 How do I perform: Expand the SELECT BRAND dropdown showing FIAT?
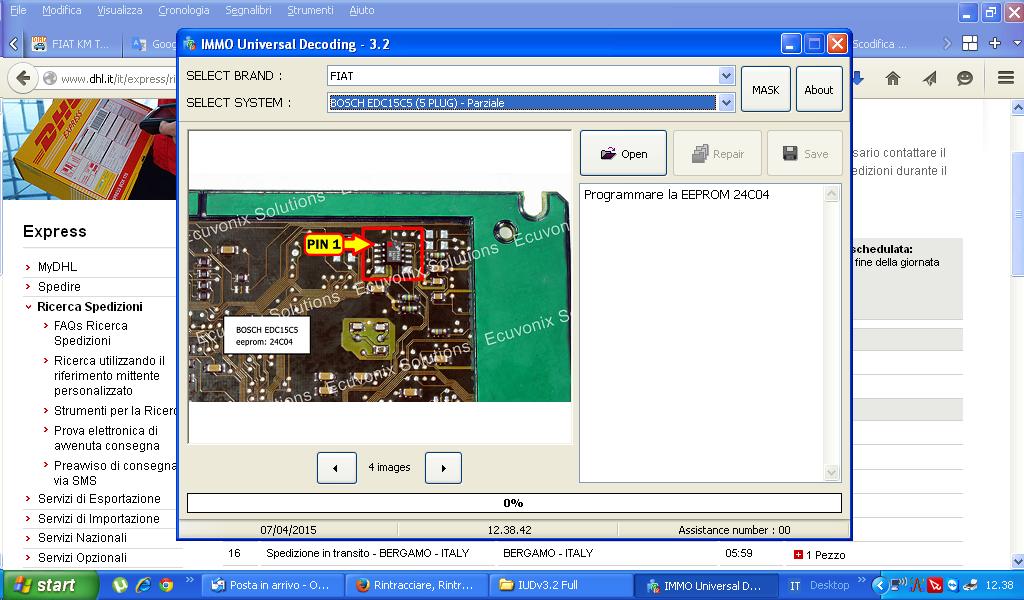[726, 76]
